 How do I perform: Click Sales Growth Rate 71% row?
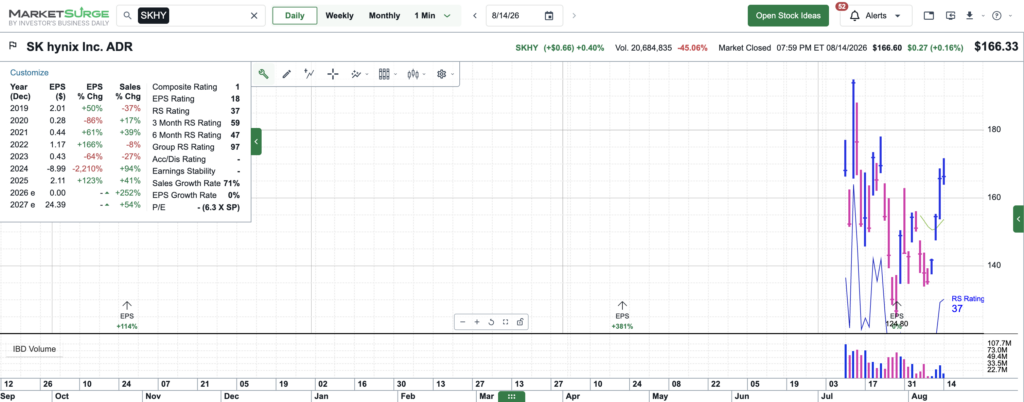pyautogui.click(x=196, y=183)
